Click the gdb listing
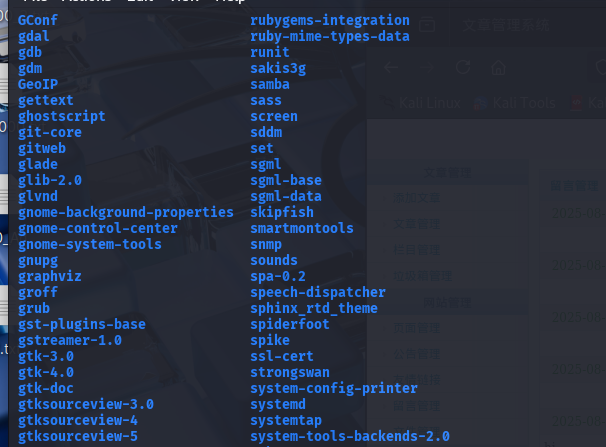Image resolution: width=606 pixels, height=447 pixels. click(30, 52)
